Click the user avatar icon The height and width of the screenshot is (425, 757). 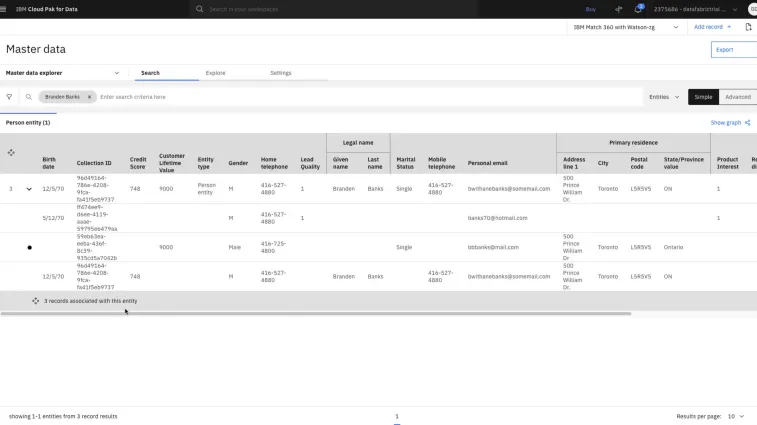pyautogui.click(x=751, y=9)
